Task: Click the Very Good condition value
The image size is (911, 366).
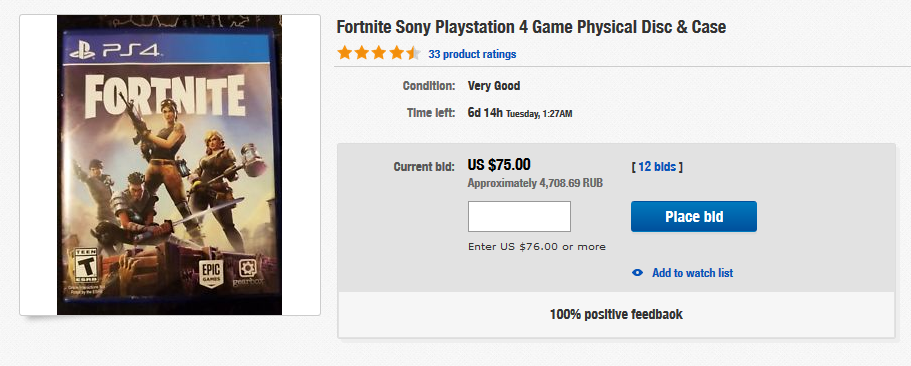Action: pos(494,86)
